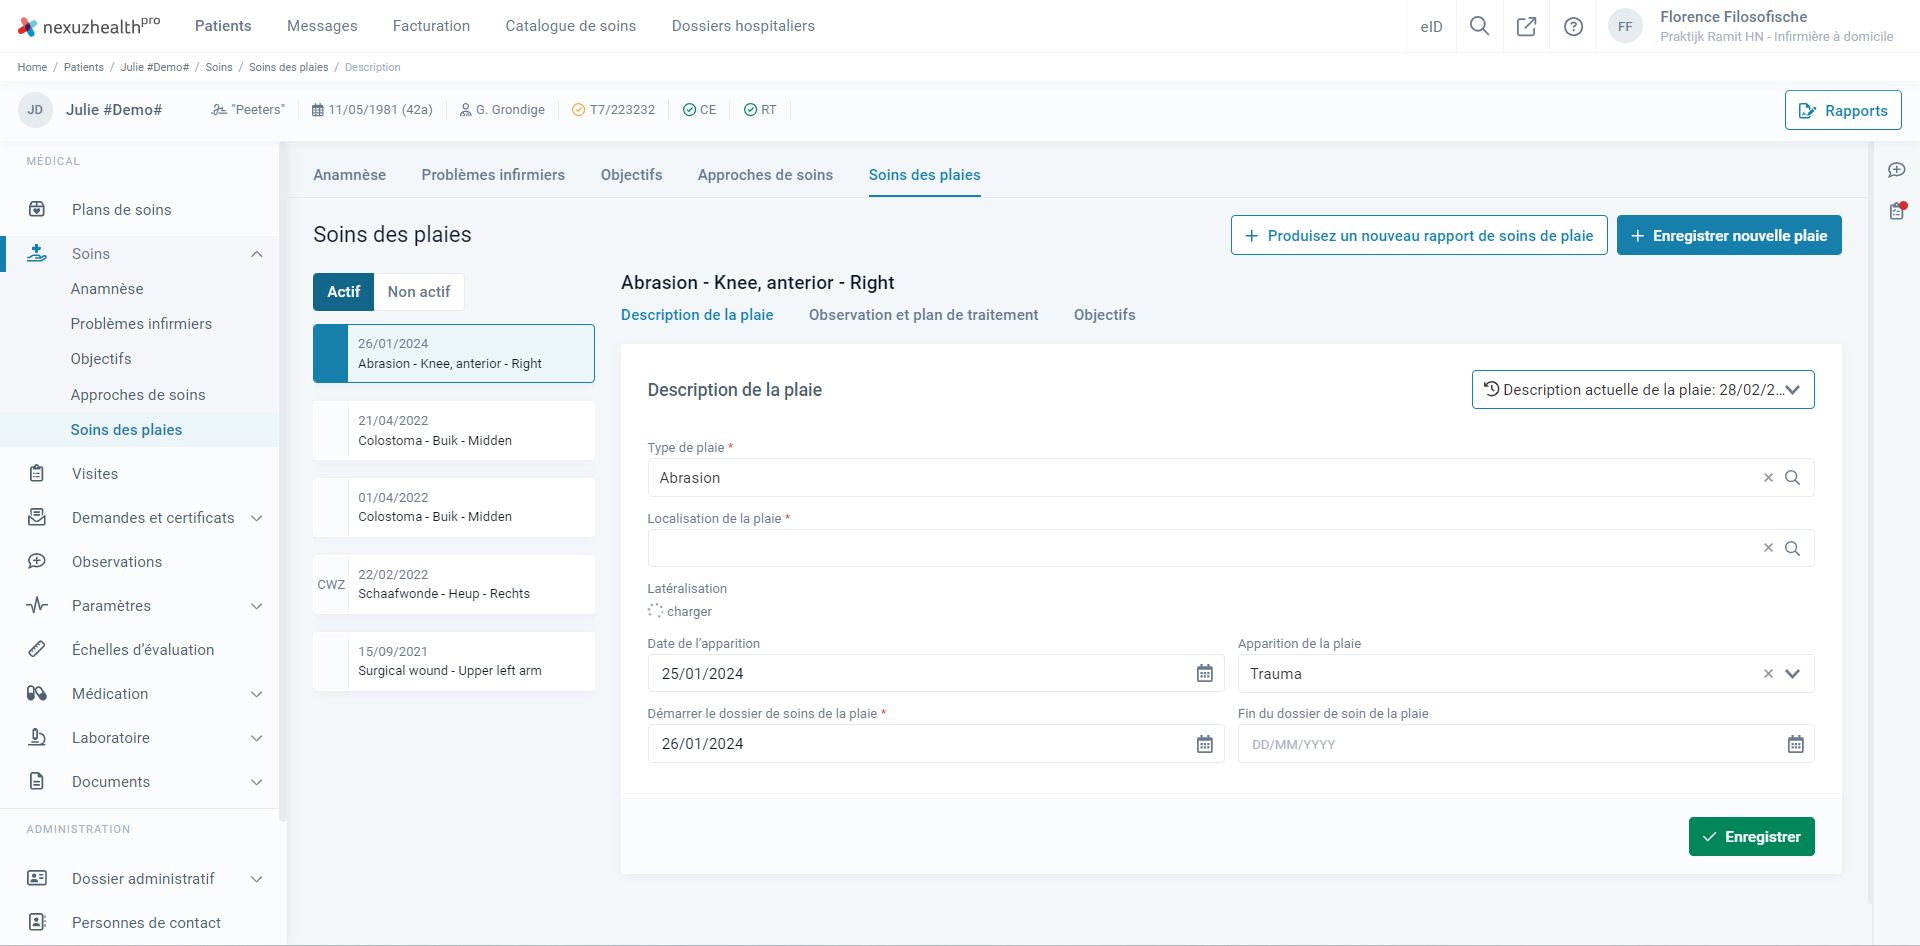This screenshot has height=946, width=1920.
Task: Click the search magnifier icon in top bar
Action: 1479,26
